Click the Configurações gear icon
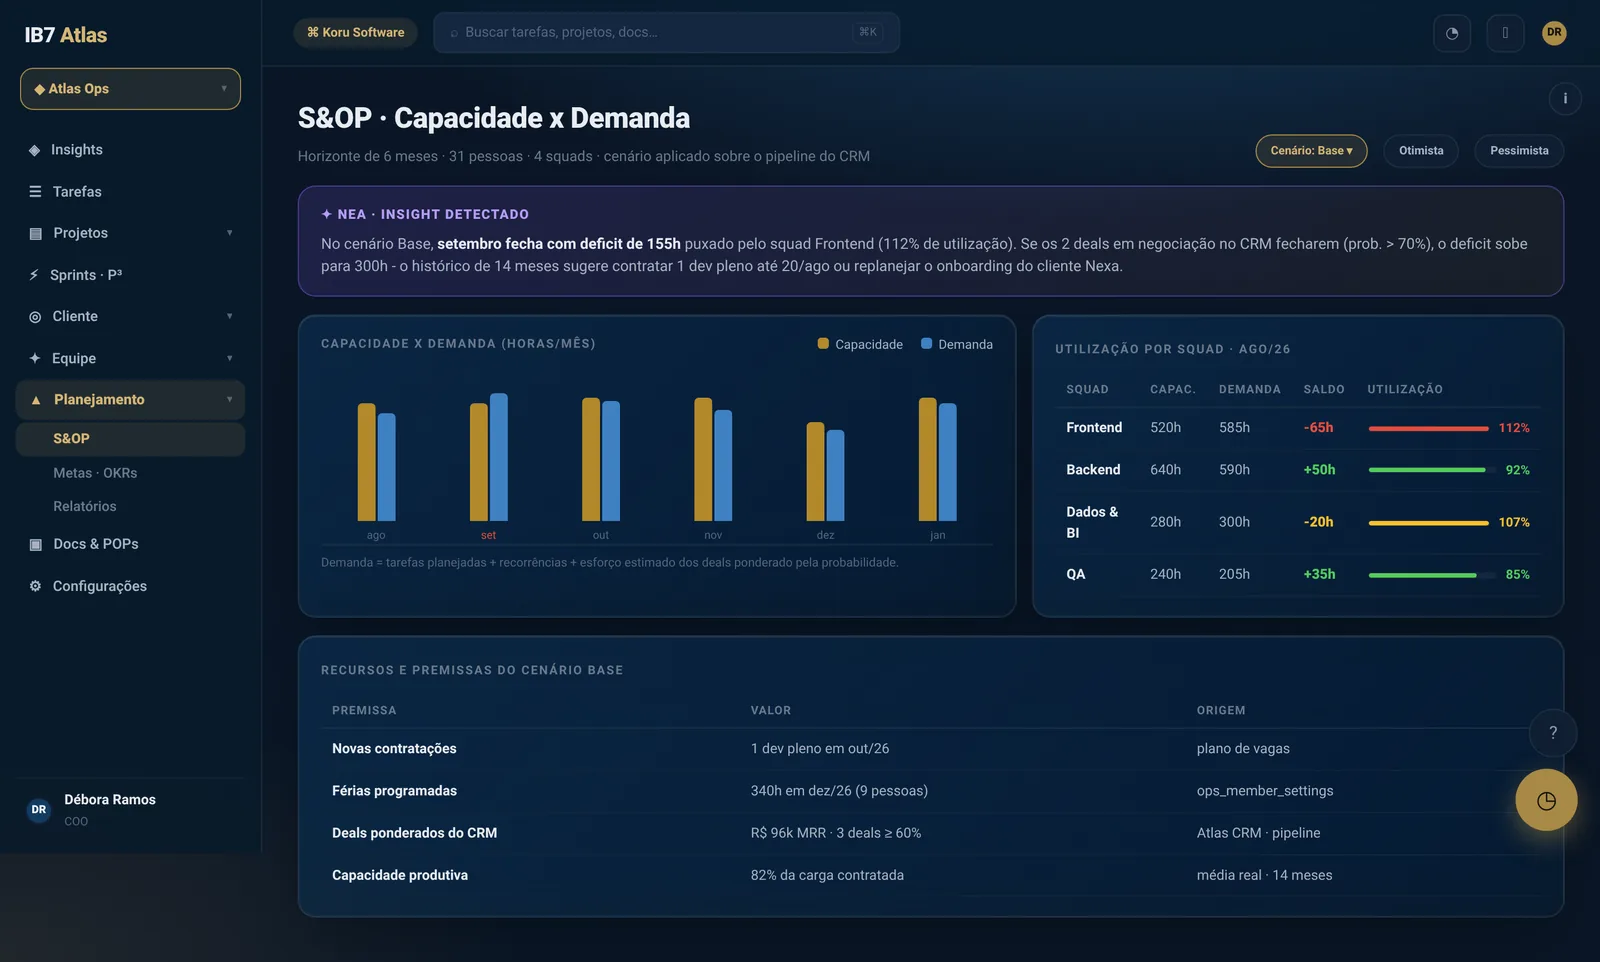Image resolution: width=1600 pixels, height=962 pixels. coord(35,586)
